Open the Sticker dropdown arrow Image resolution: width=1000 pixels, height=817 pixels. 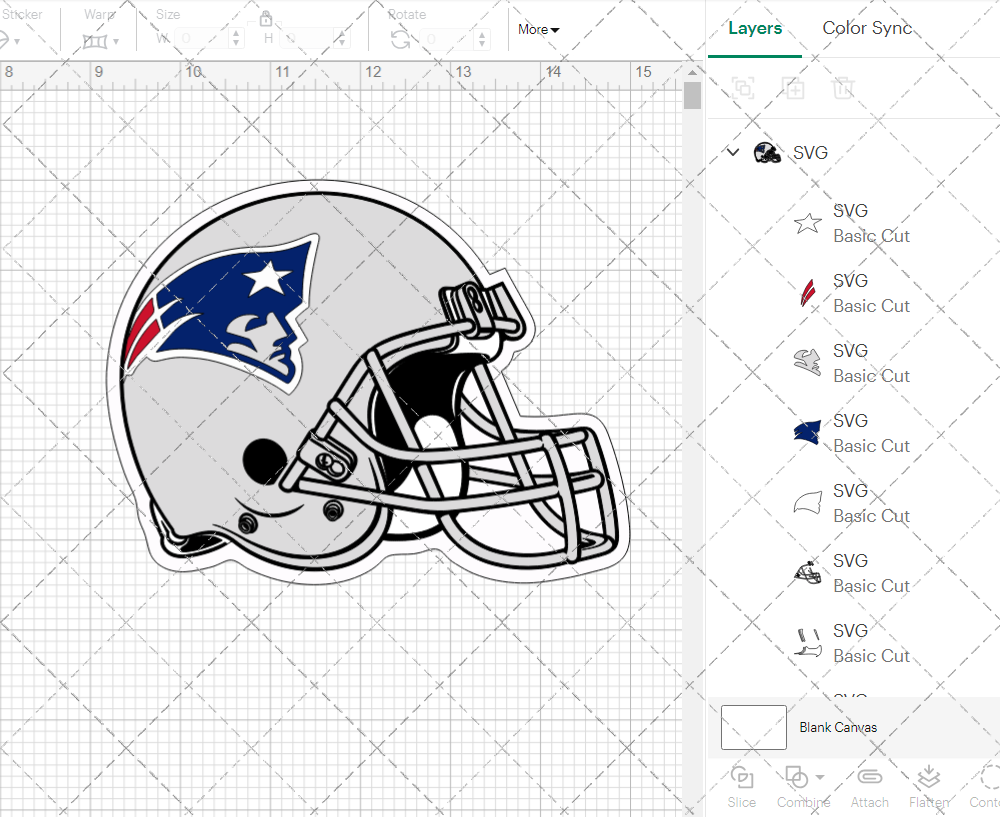pyautogui.click(x=17, y=42)
